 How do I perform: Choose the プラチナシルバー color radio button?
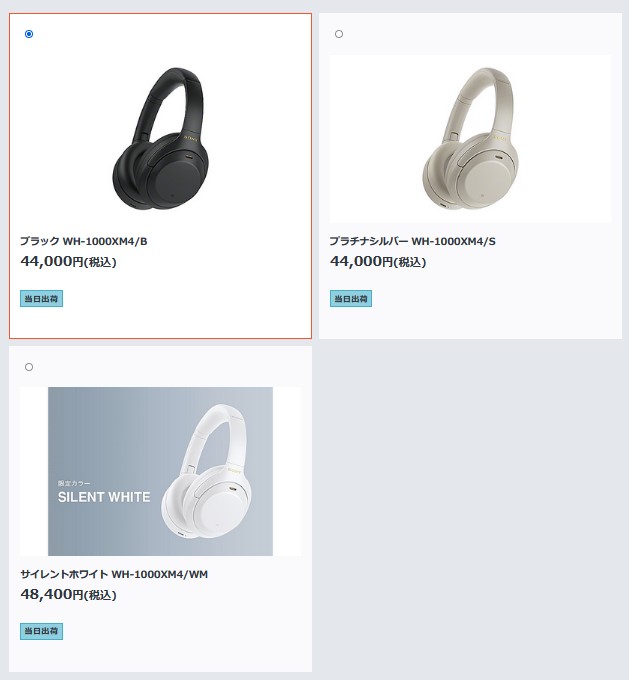339,34
